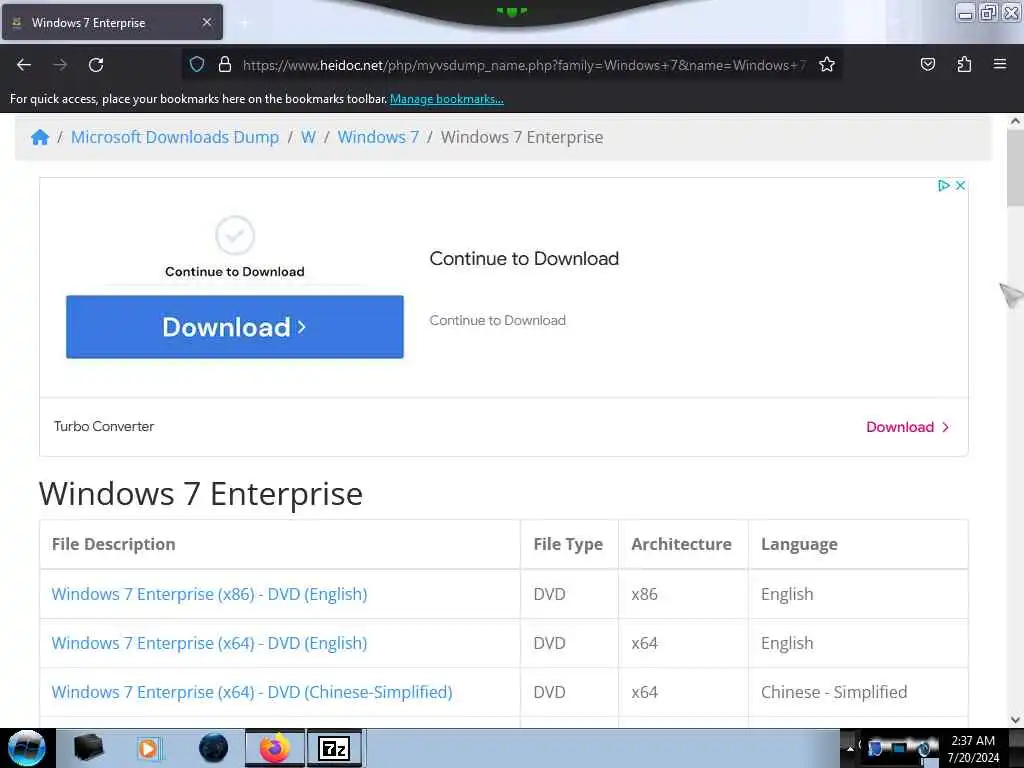Open Microsoft Downloads Dump breadcrumb
This screenshot has width=1024, height=768.
(x=175, y=137)
